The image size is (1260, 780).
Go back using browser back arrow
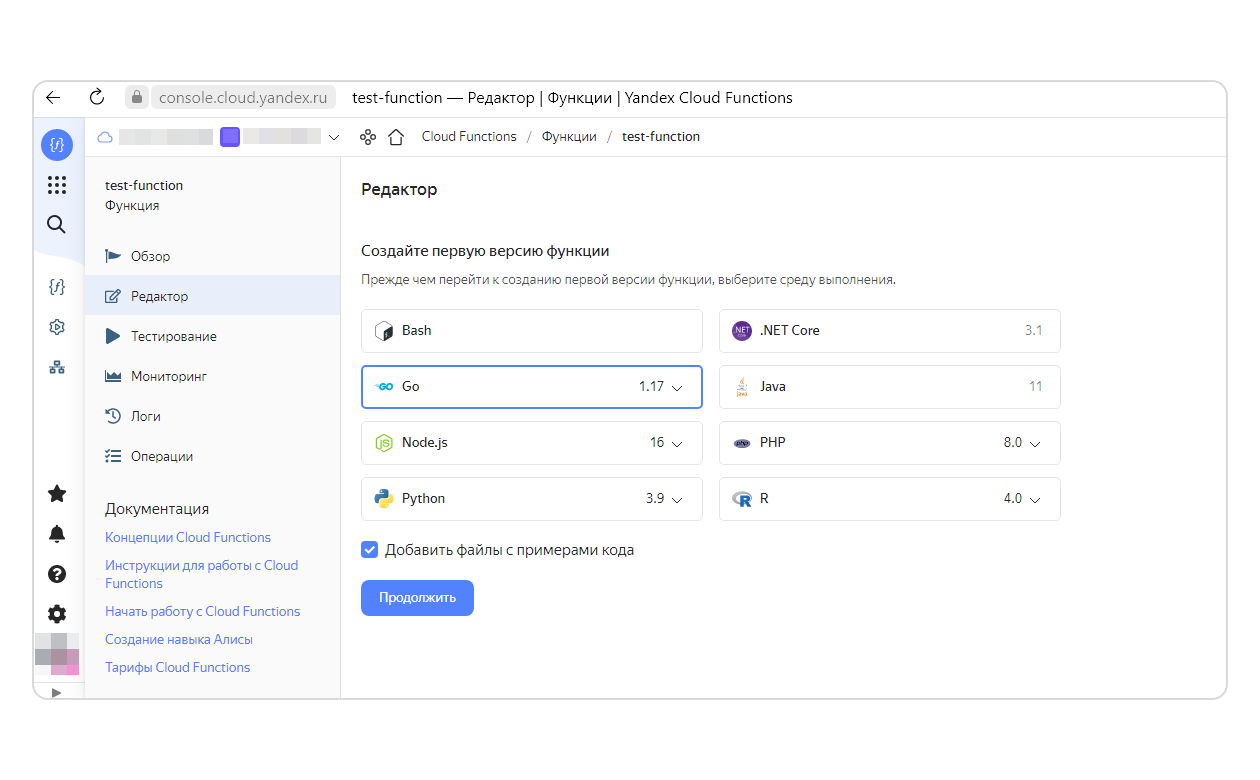point(53,98)
